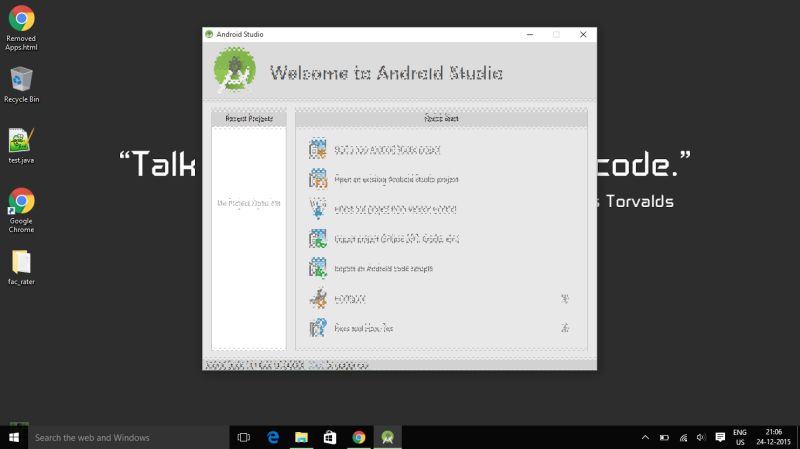
Task: Click the new project icon in Quick Start
Action: pos(317,149)
